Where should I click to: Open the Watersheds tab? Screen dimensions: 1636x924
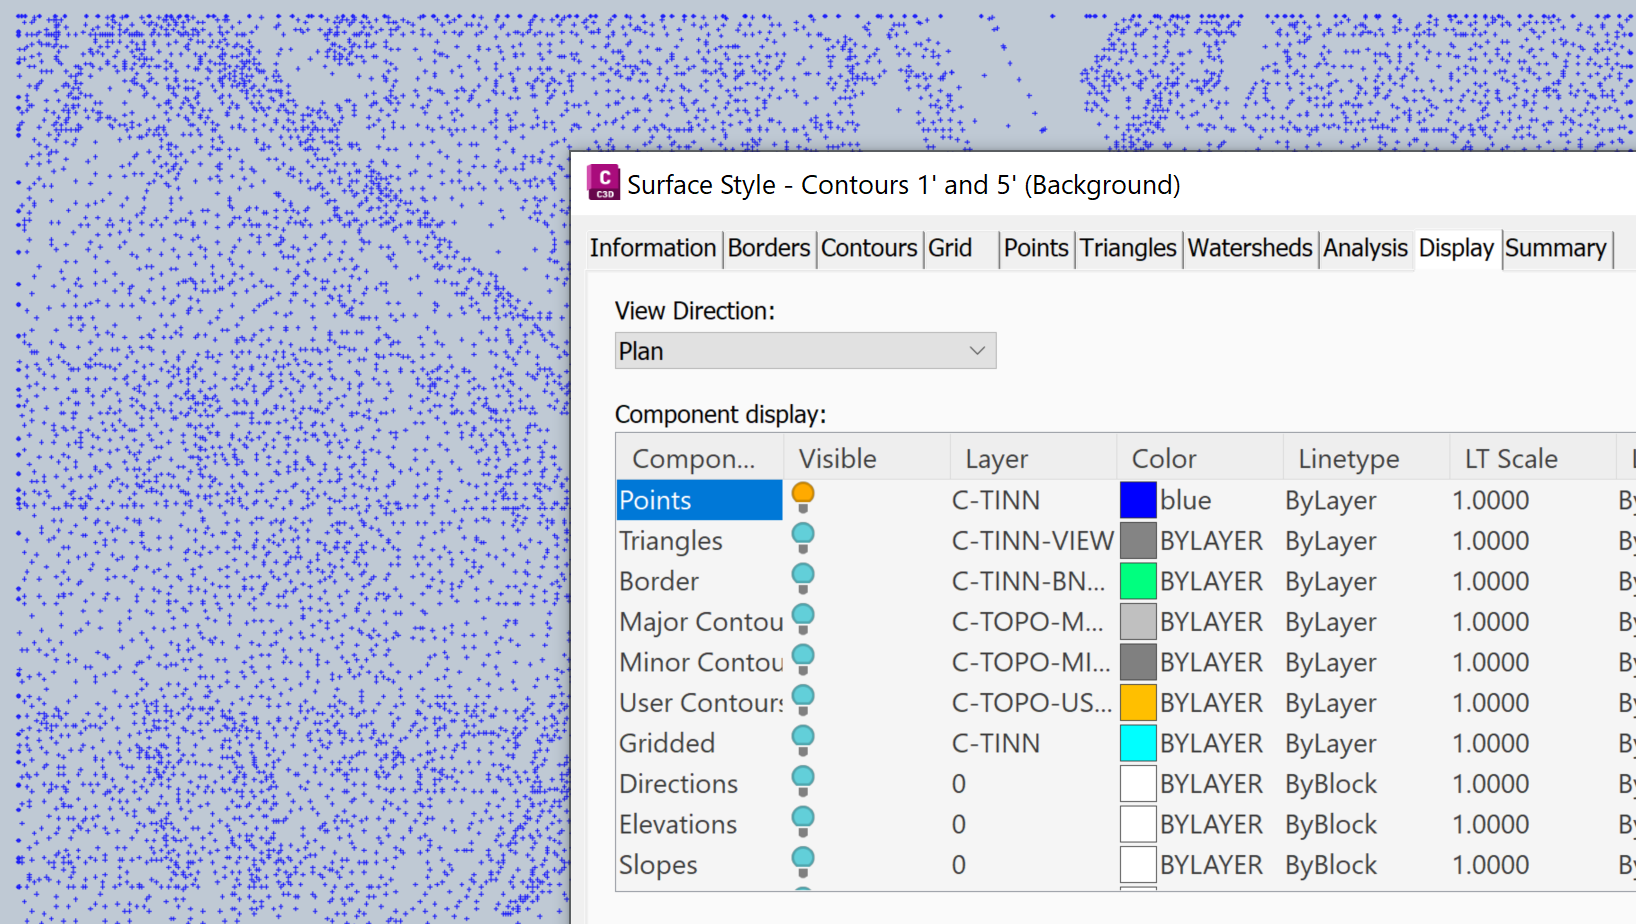1249,248
